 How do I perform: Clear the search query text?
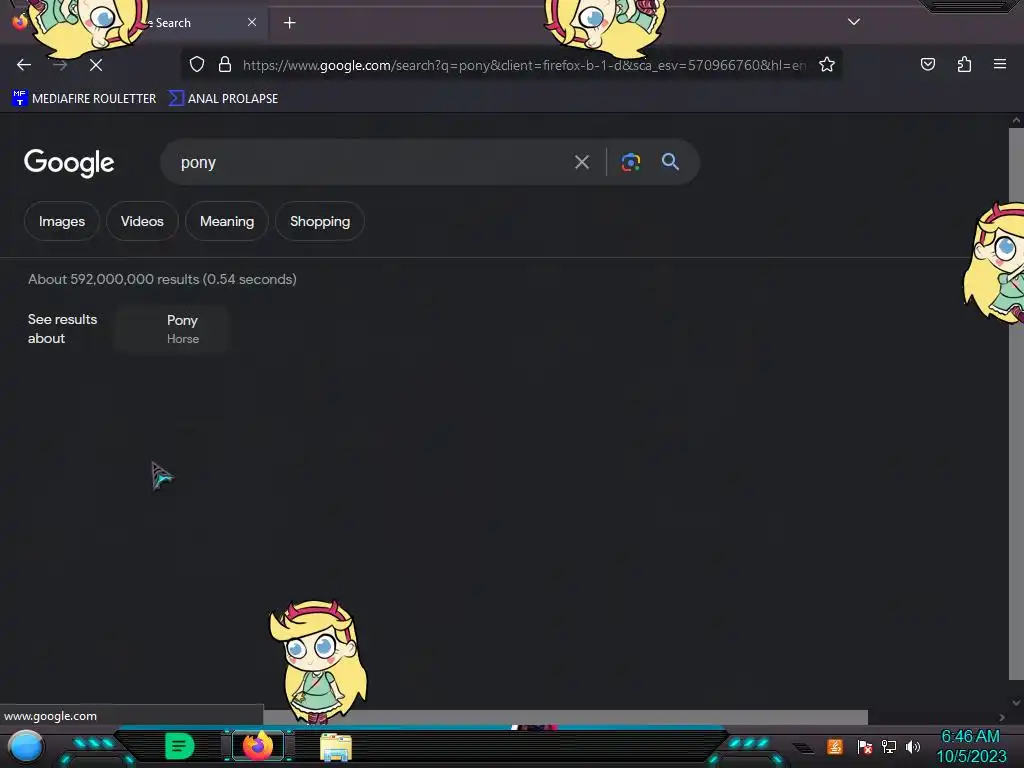tap(582, 162)
